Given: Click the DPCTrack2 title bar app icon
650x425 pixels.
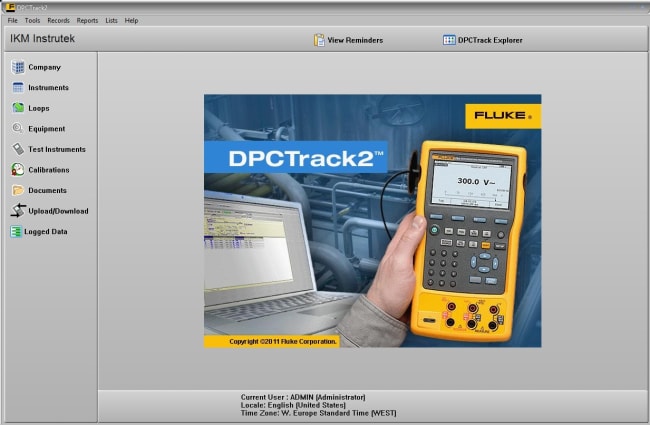Looking at the screenshot, I should [10, 7].
